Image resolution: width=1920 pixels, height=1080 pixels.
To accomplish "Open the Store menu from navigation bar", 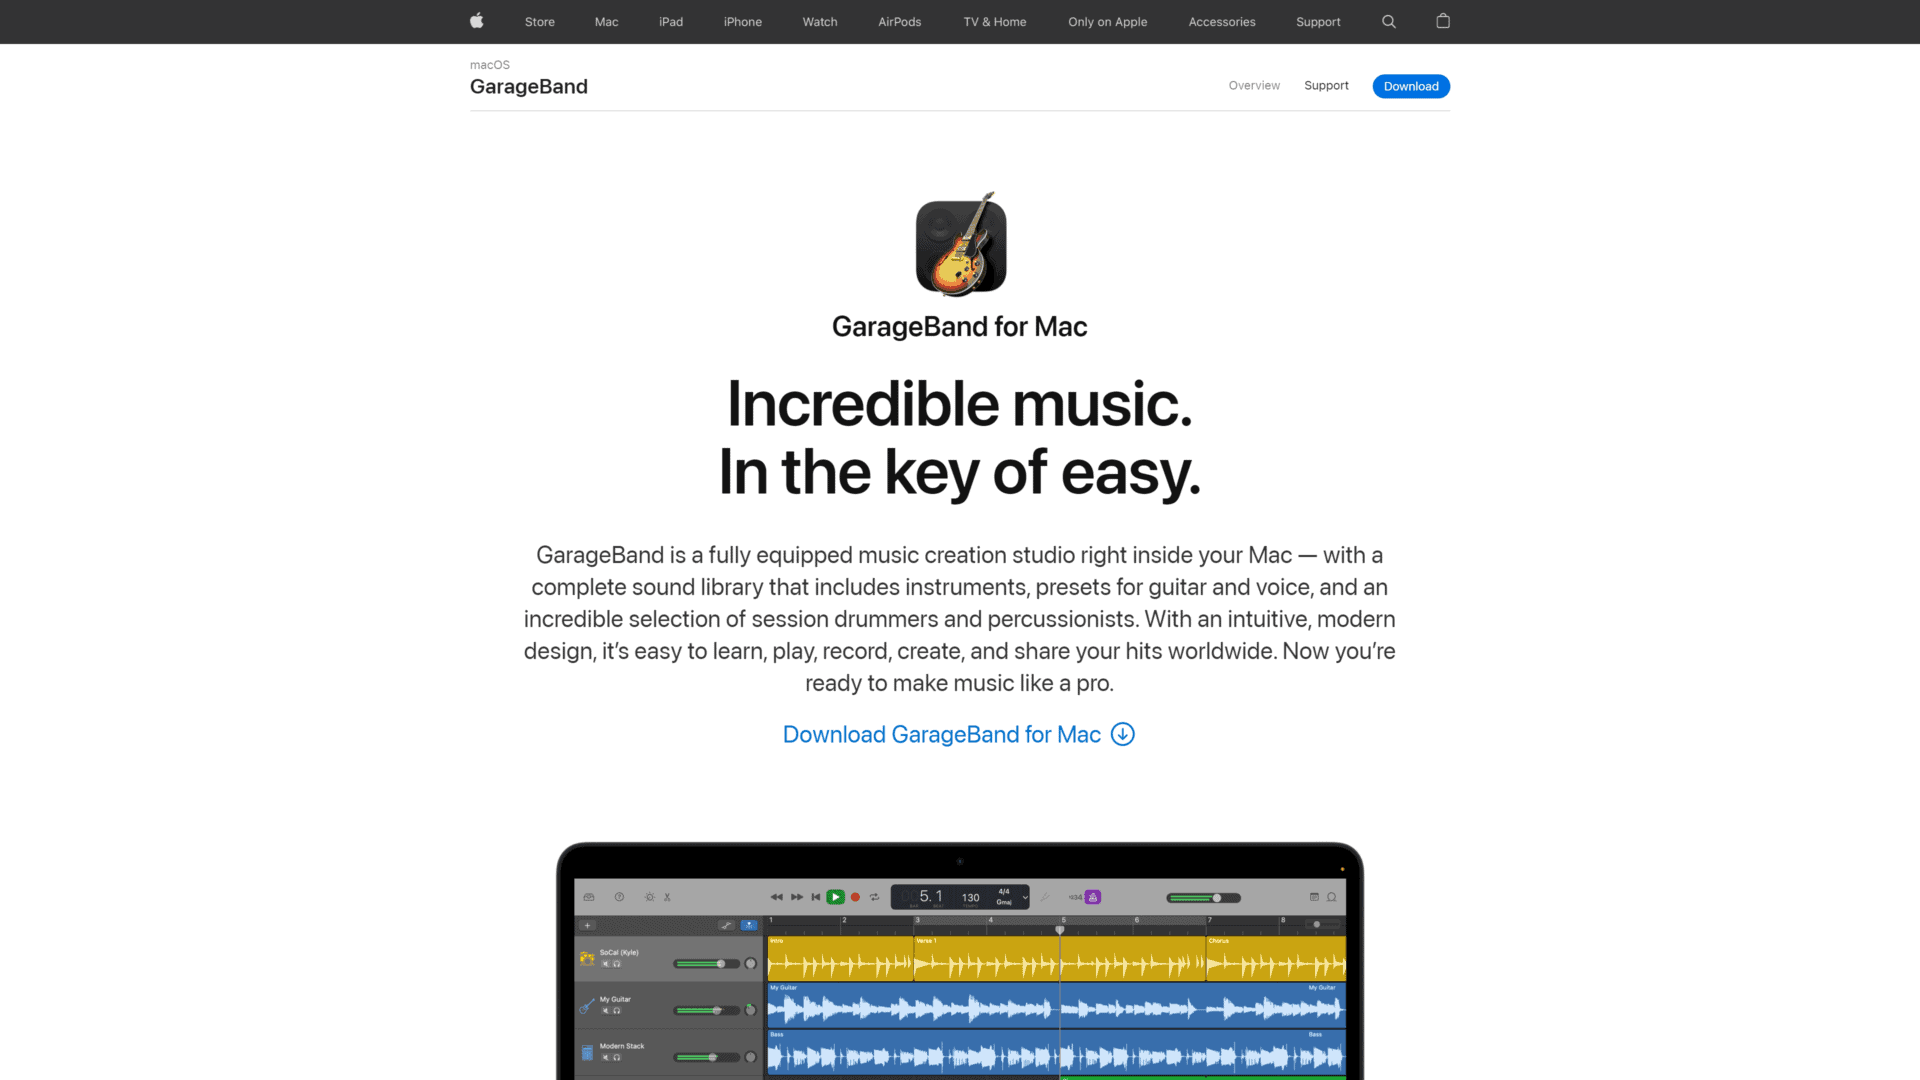I will point(539,21).
